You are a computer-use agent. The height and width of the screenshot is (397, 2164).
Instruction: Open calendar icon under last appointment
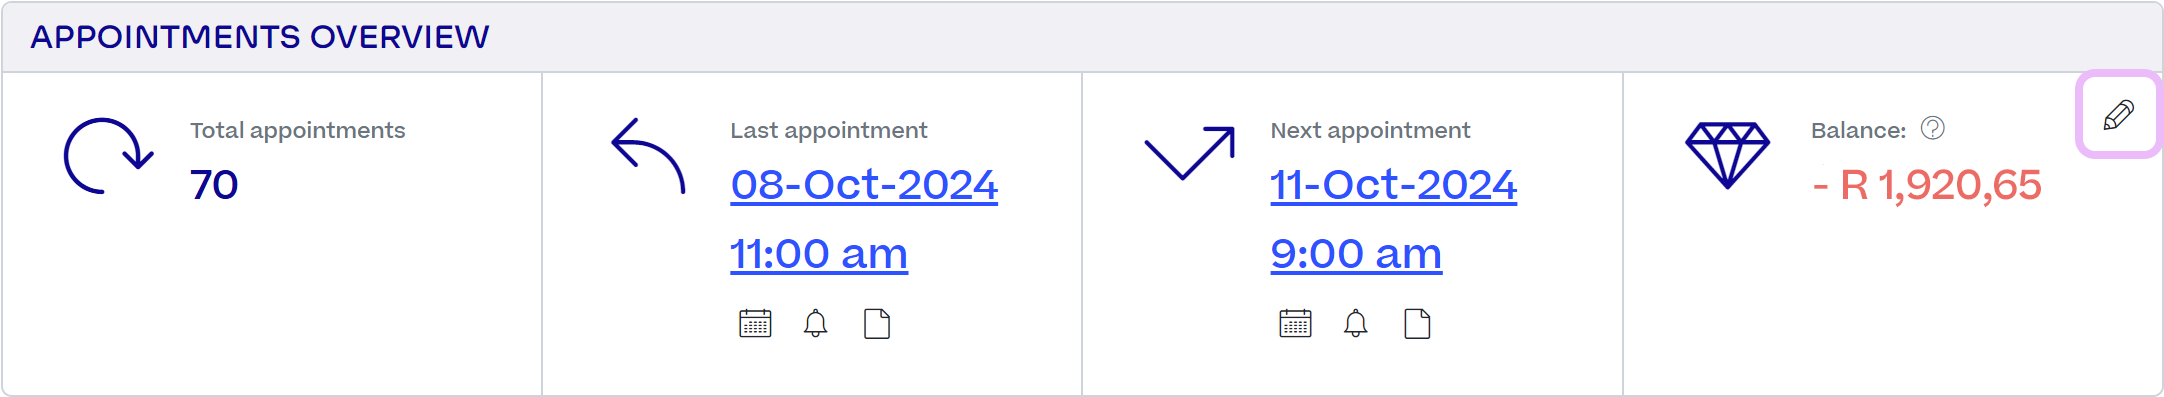[x=755, y=324]
